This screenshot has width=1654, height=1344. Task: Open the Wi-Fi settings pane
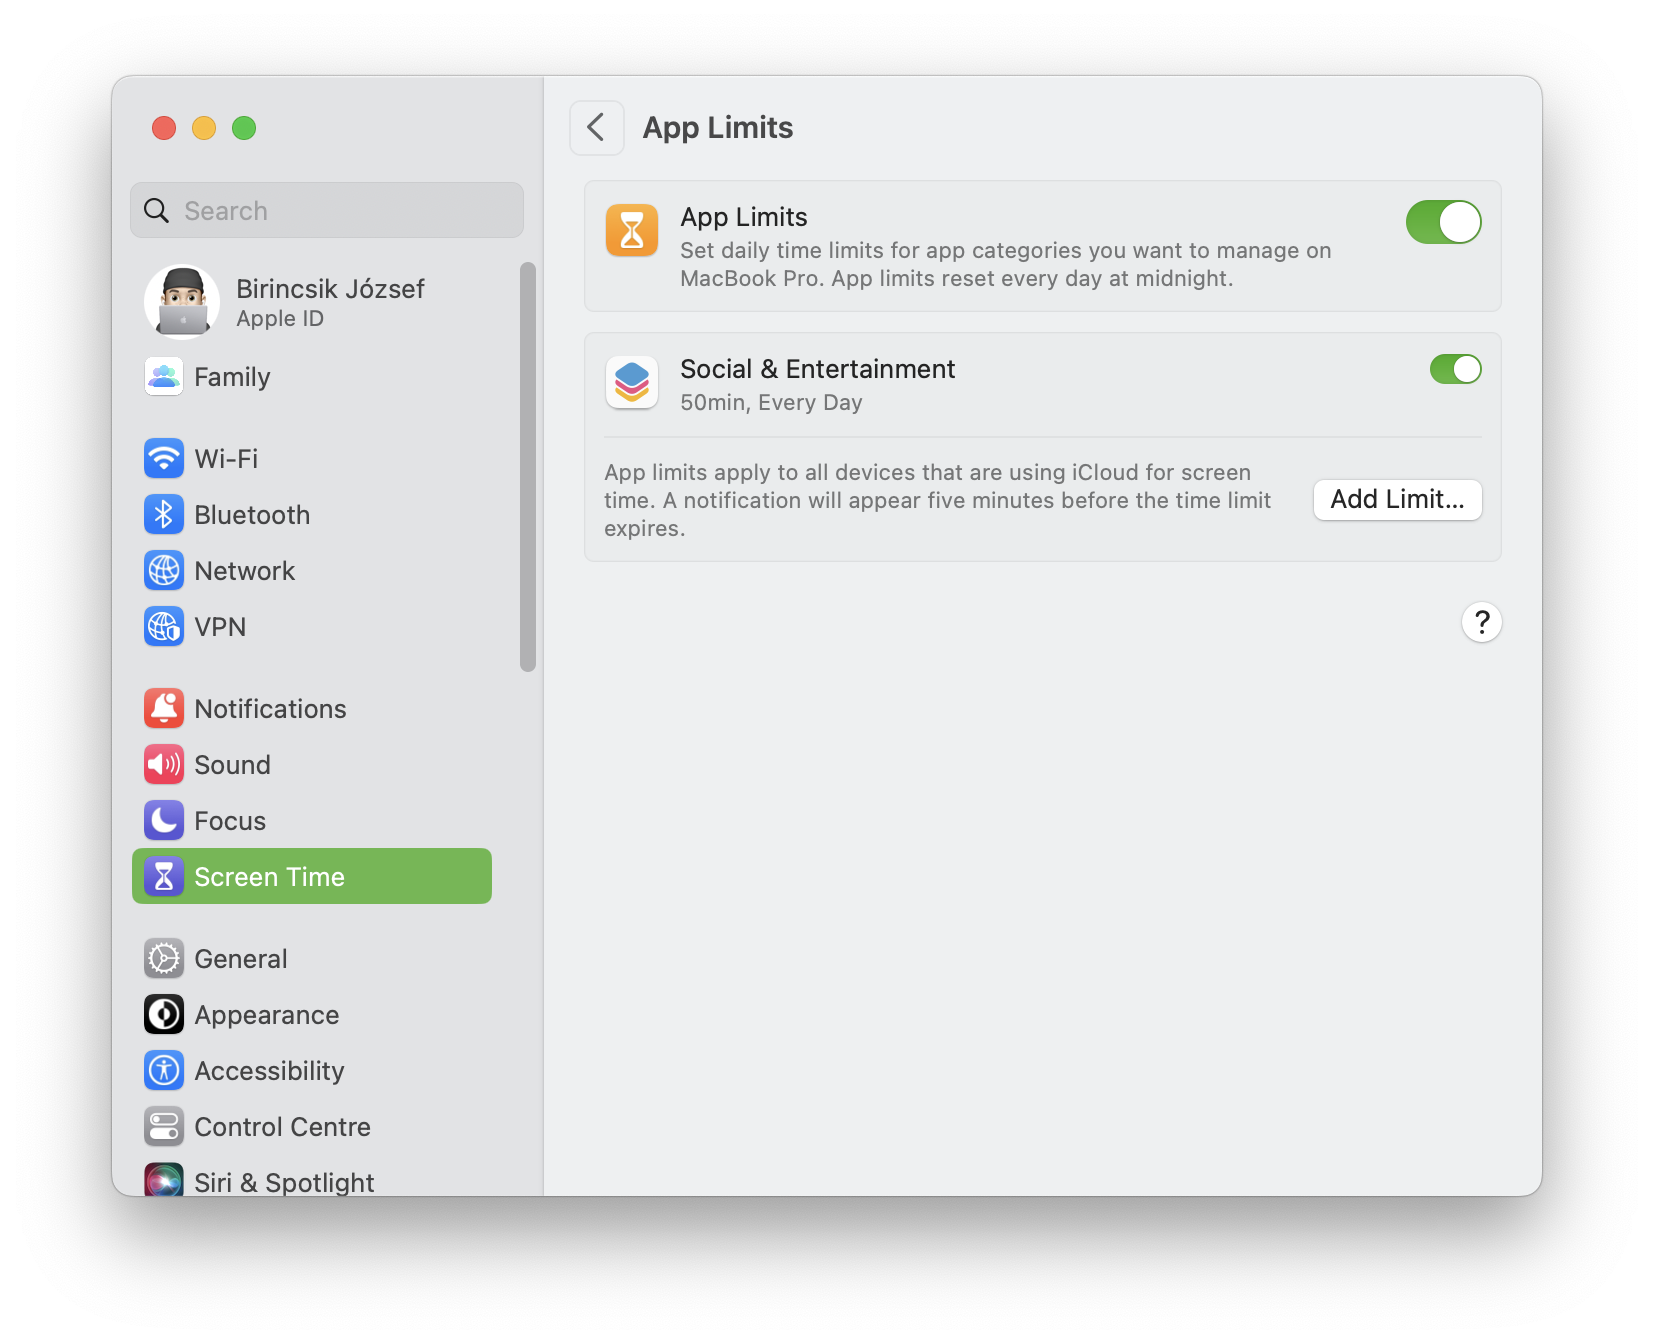click(x=312, y=459)
